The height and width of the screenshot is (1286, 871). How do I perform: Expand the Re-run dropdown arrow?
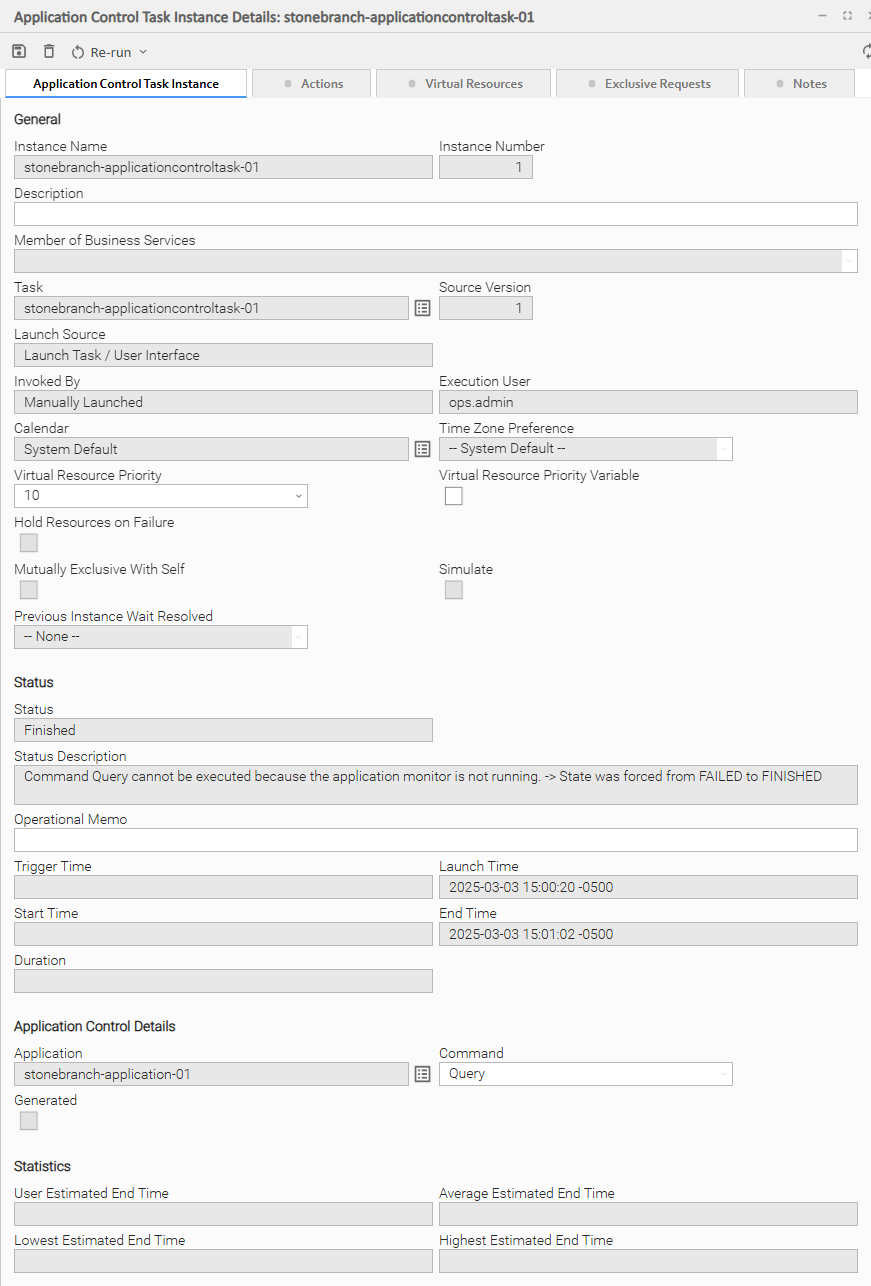pos(143,52)
